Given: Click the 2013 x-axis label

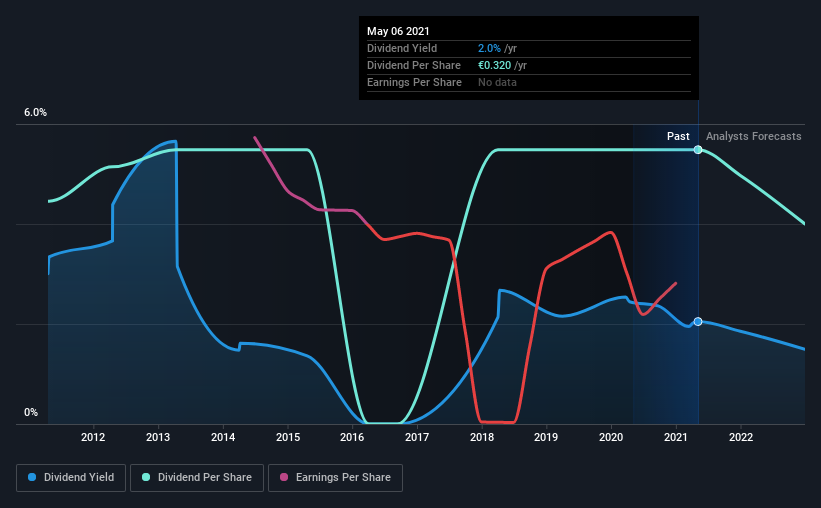Looking at the screenshot, I should click(158, 437).
